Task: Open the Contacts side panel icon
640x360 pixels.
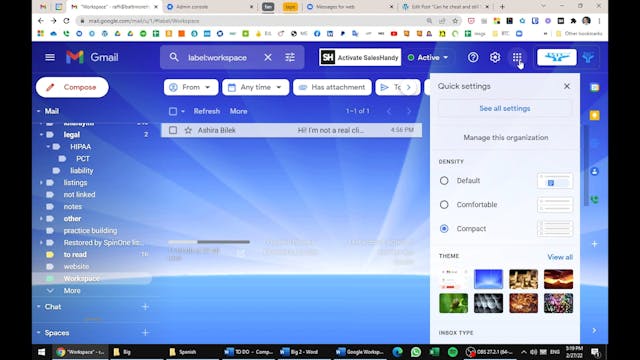Action: 594,171
